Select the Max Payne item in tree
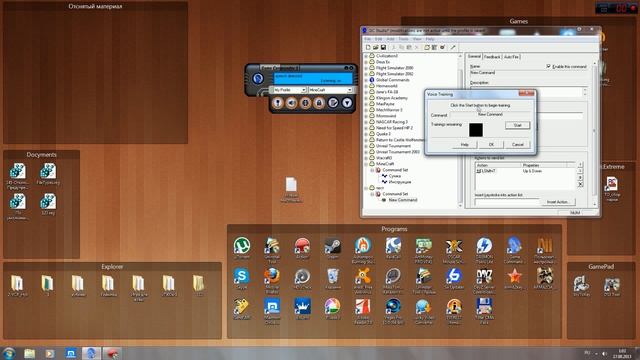The height and width of the screenshot is (360, 640). pyautogui.click(x=385, y=104)
